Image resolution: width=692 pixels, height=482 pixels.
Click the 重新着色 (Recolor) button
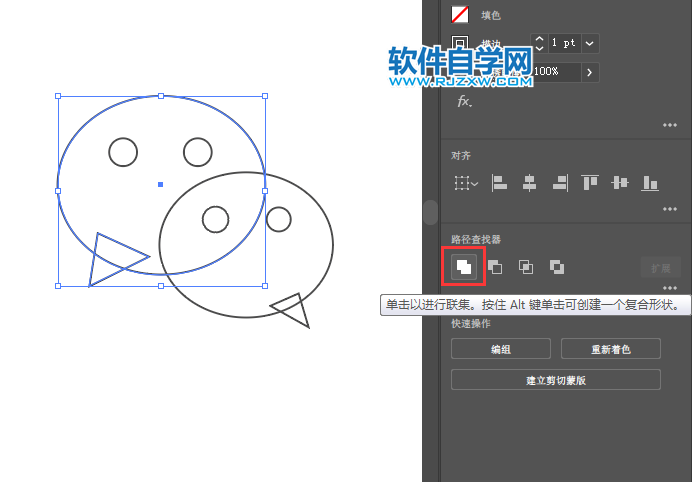(x=611, y=349)
